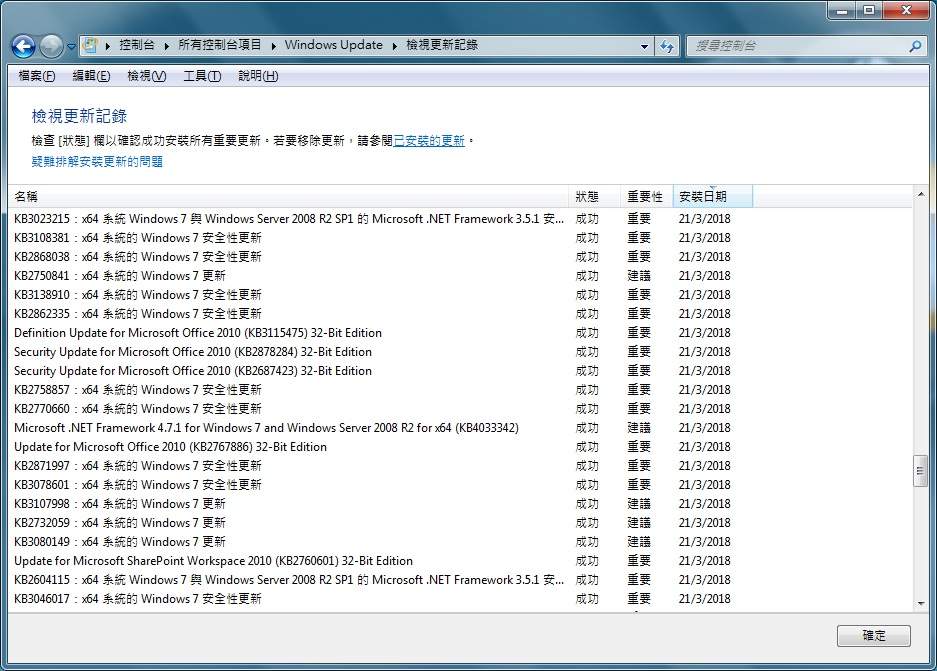The image size is (937, 671).
Task: Click the 確定 button
Action: point(874,636)
